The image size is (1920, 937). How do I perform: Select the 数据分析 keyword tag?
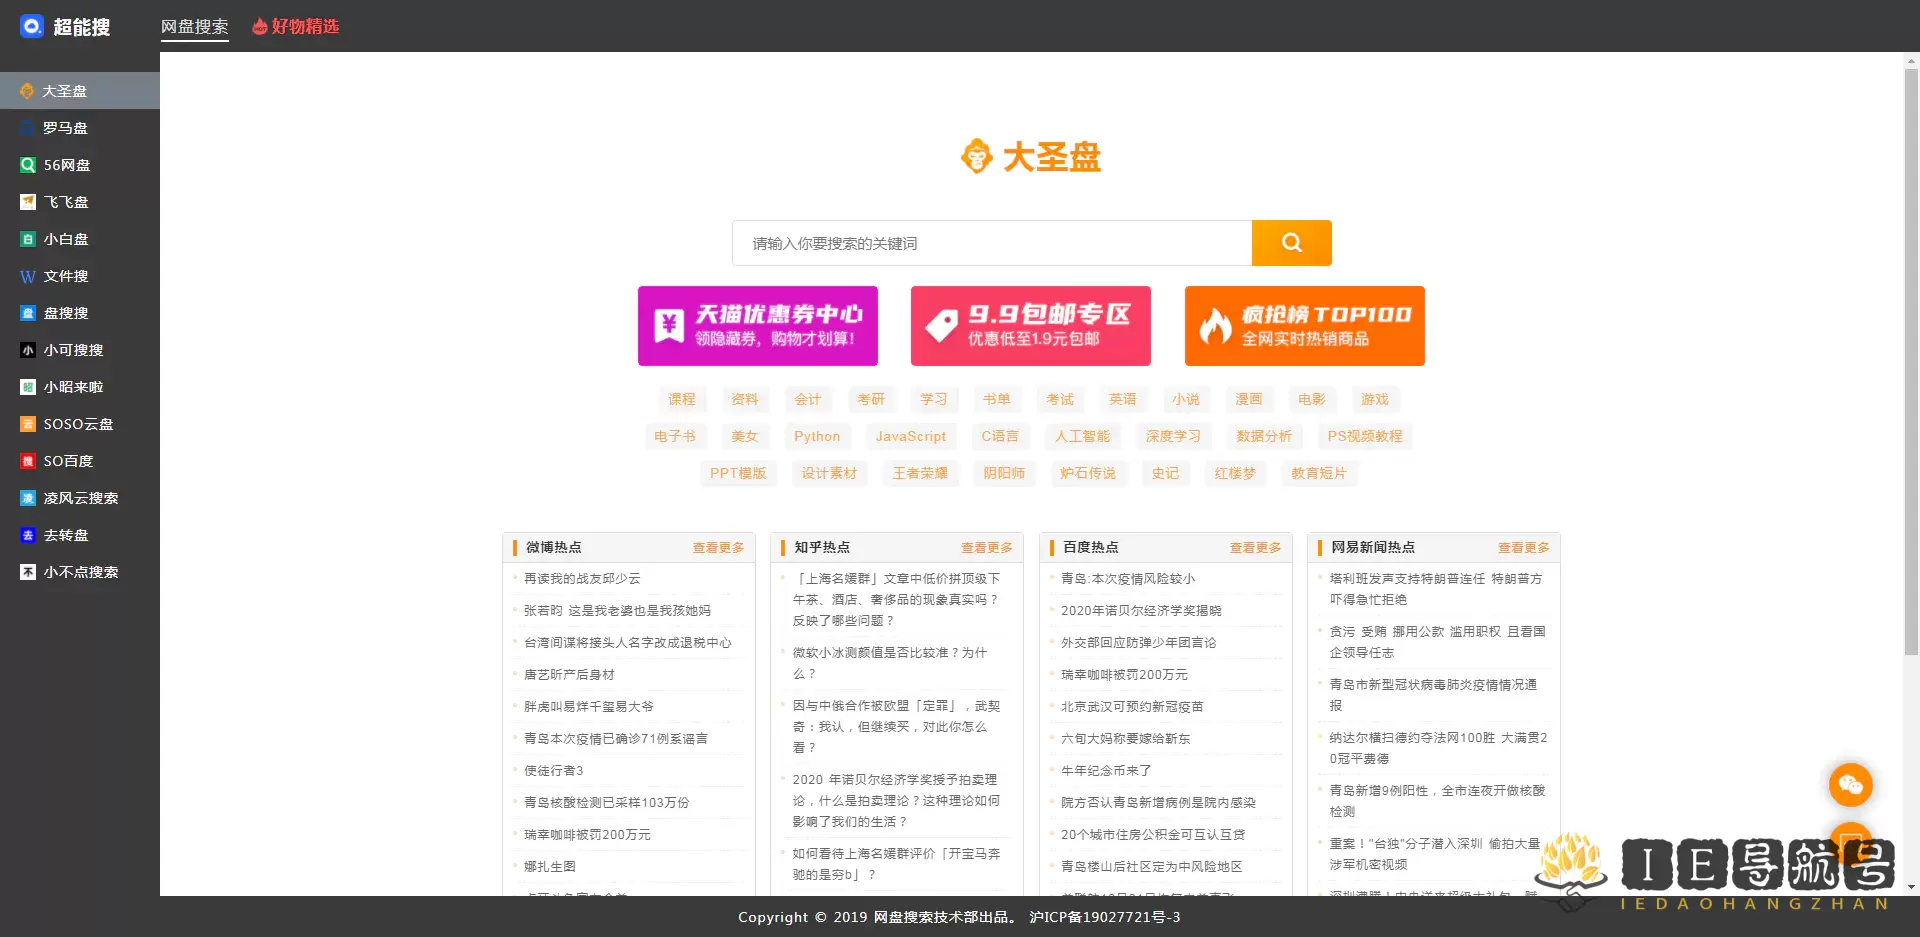(1264, 436)
